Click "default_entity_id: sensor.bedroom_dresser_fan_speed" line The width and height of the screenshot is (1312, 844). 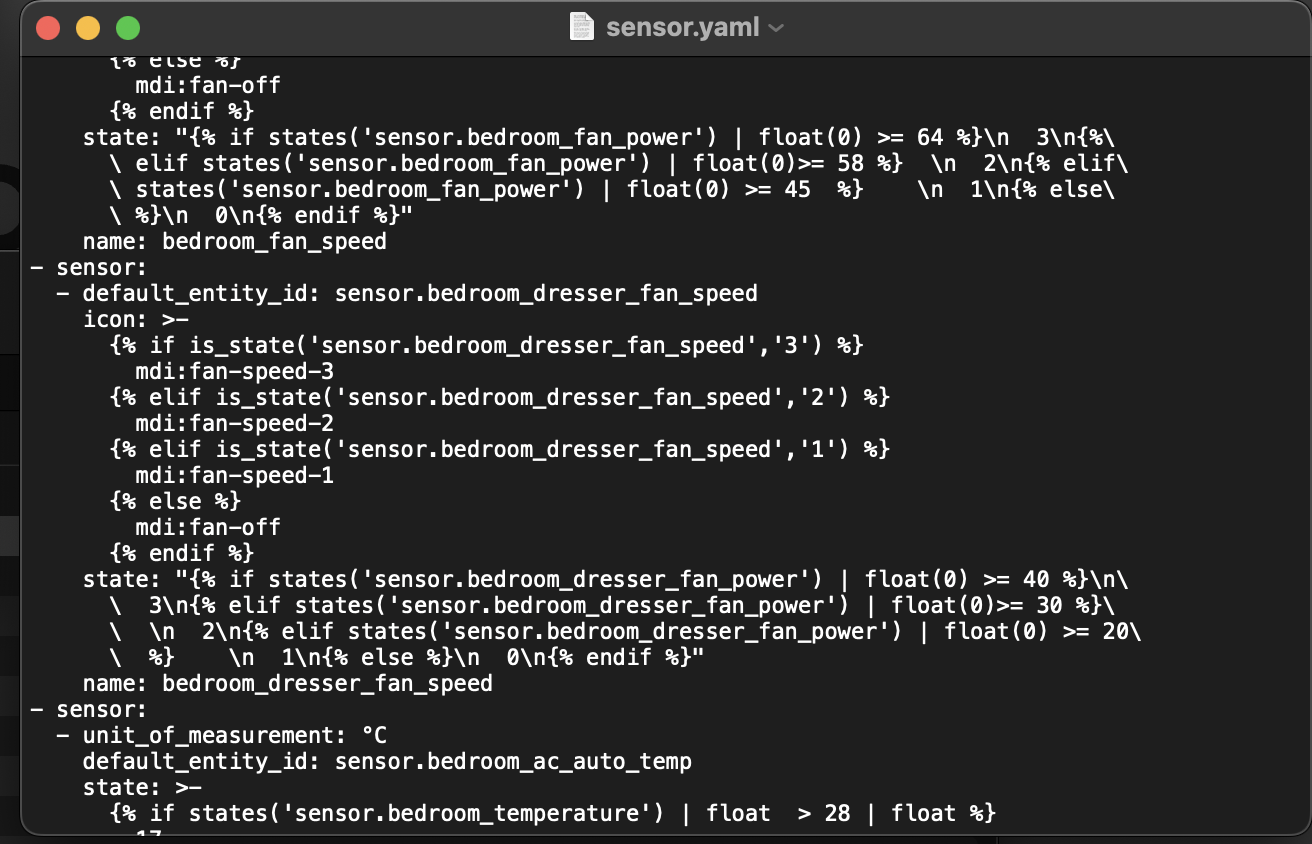pos(420,293)
